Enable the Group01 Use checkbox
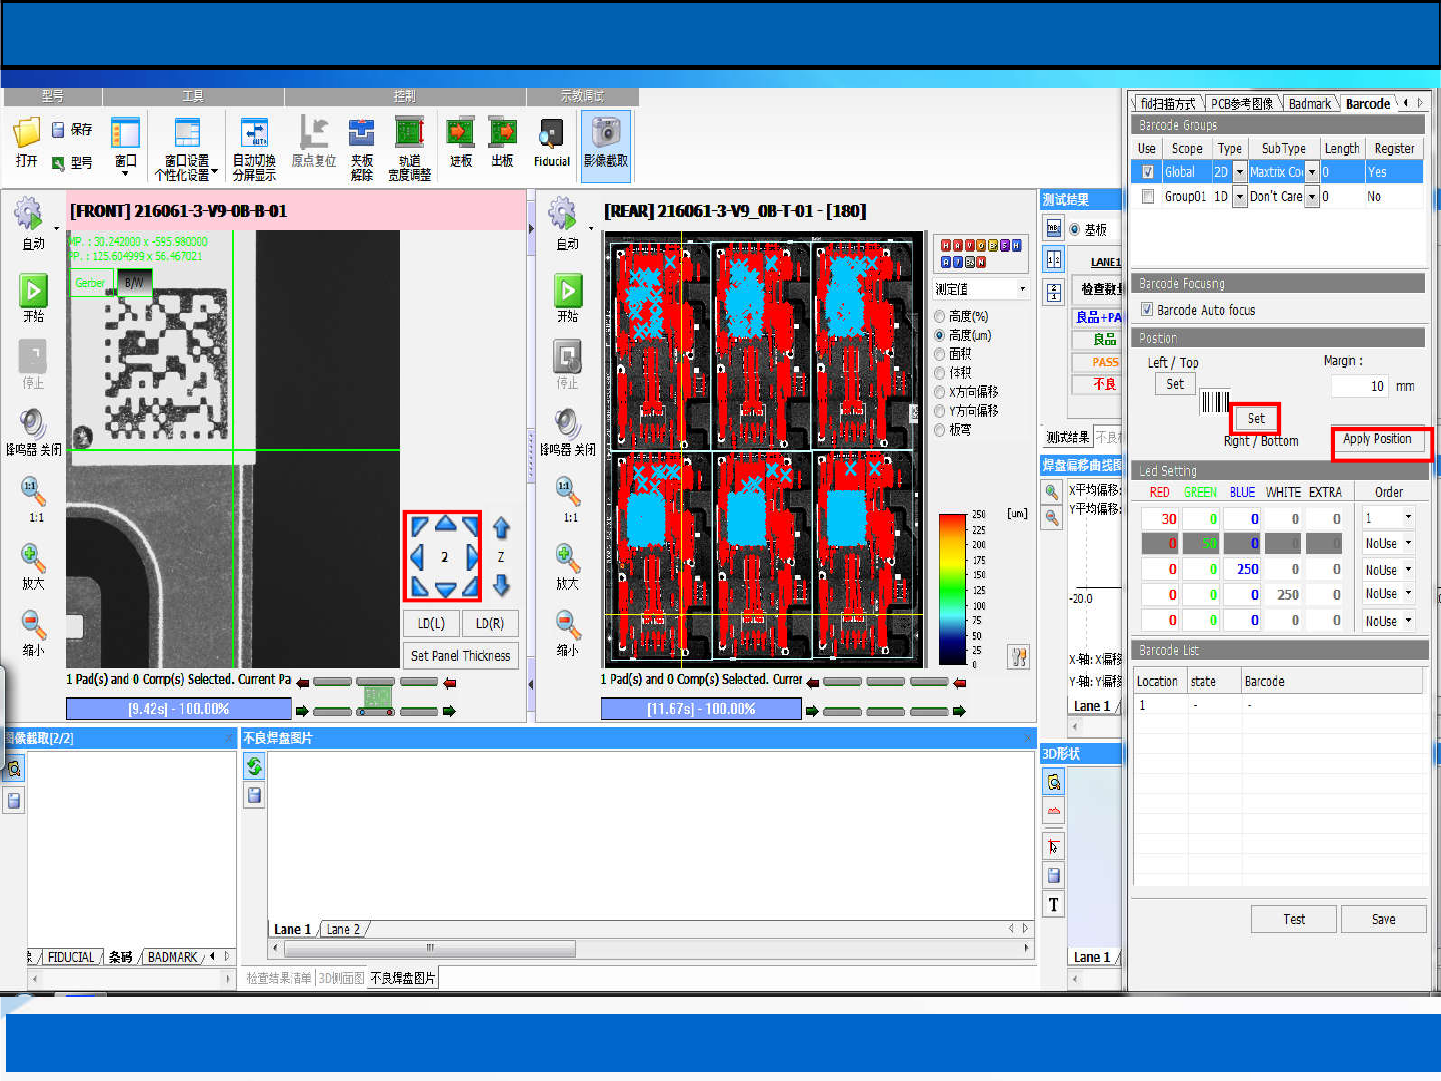The image size is (1441, 1081). coord(1148,197)
